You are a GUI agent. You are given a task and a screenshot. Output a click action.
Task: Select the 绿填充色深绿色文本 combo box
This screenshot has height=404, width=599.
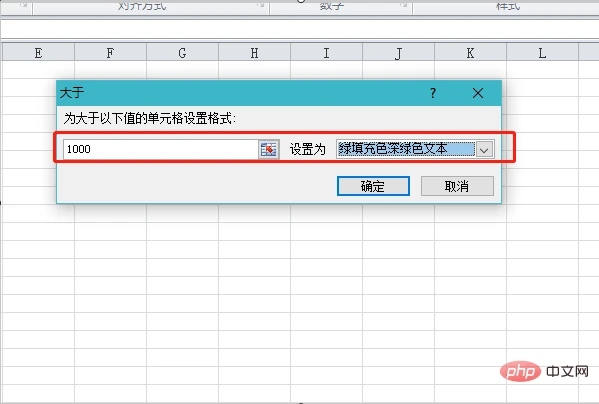pos(415,149)
